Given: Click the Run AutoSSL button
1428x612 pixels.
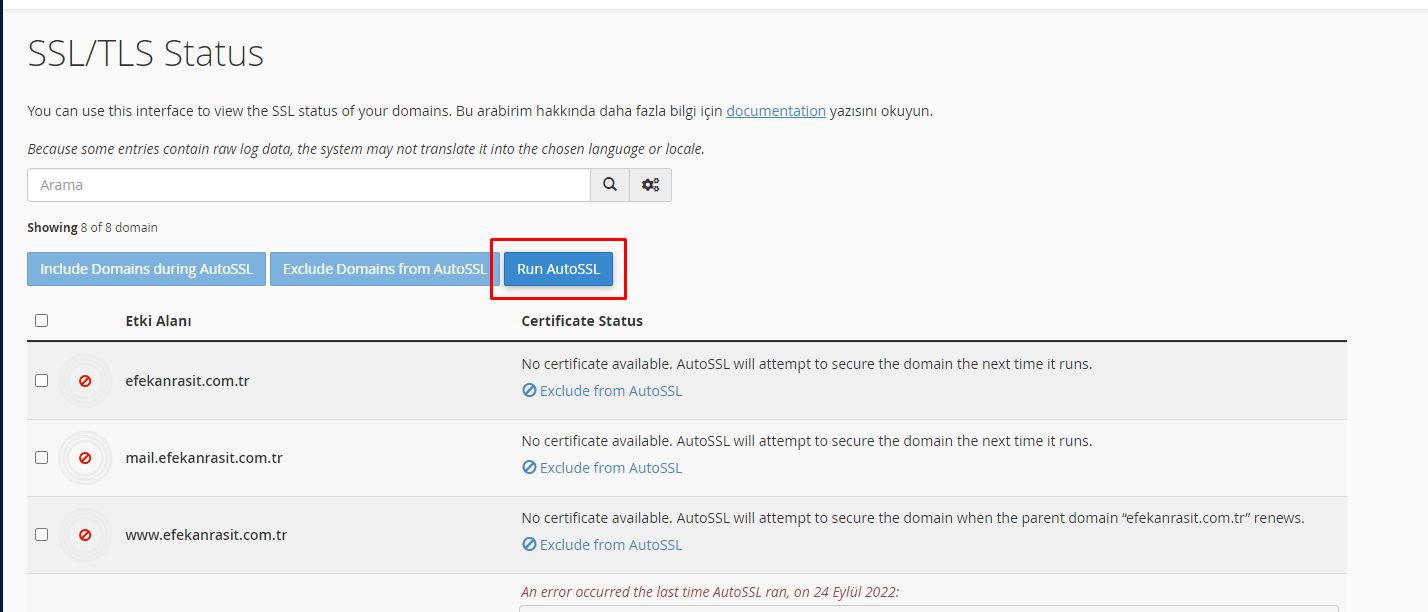Looking at the screenshot, I should 558,268.
